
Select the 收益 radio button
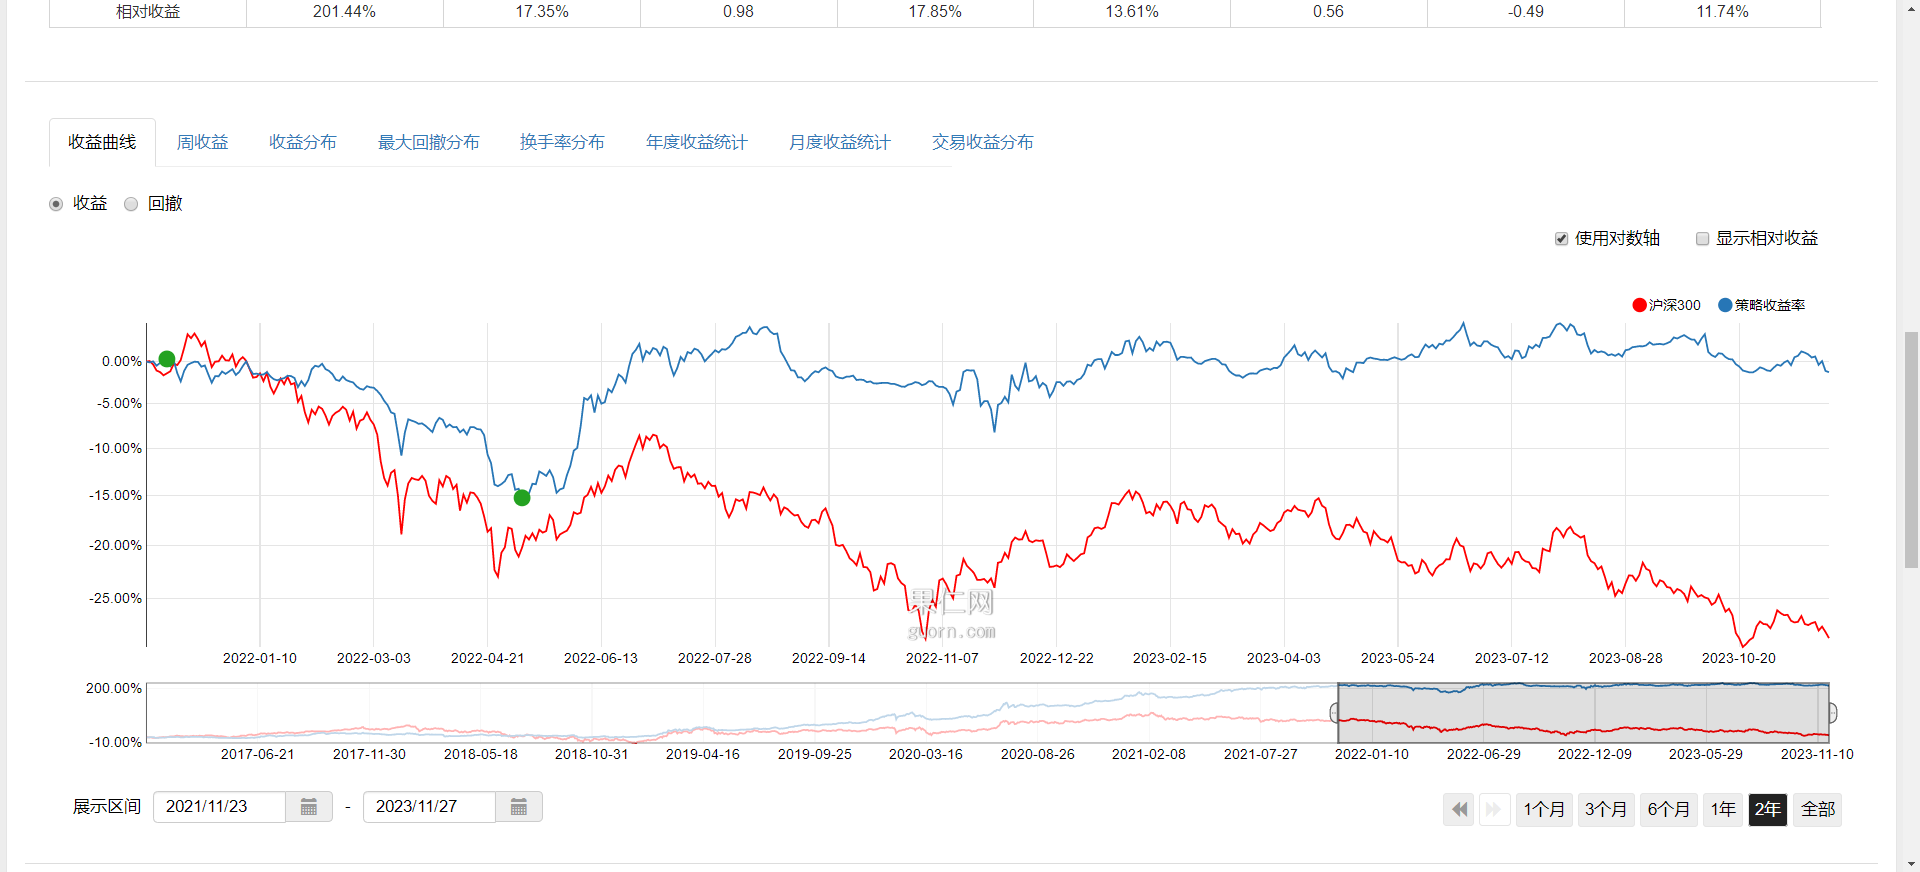tap(56, 204)
